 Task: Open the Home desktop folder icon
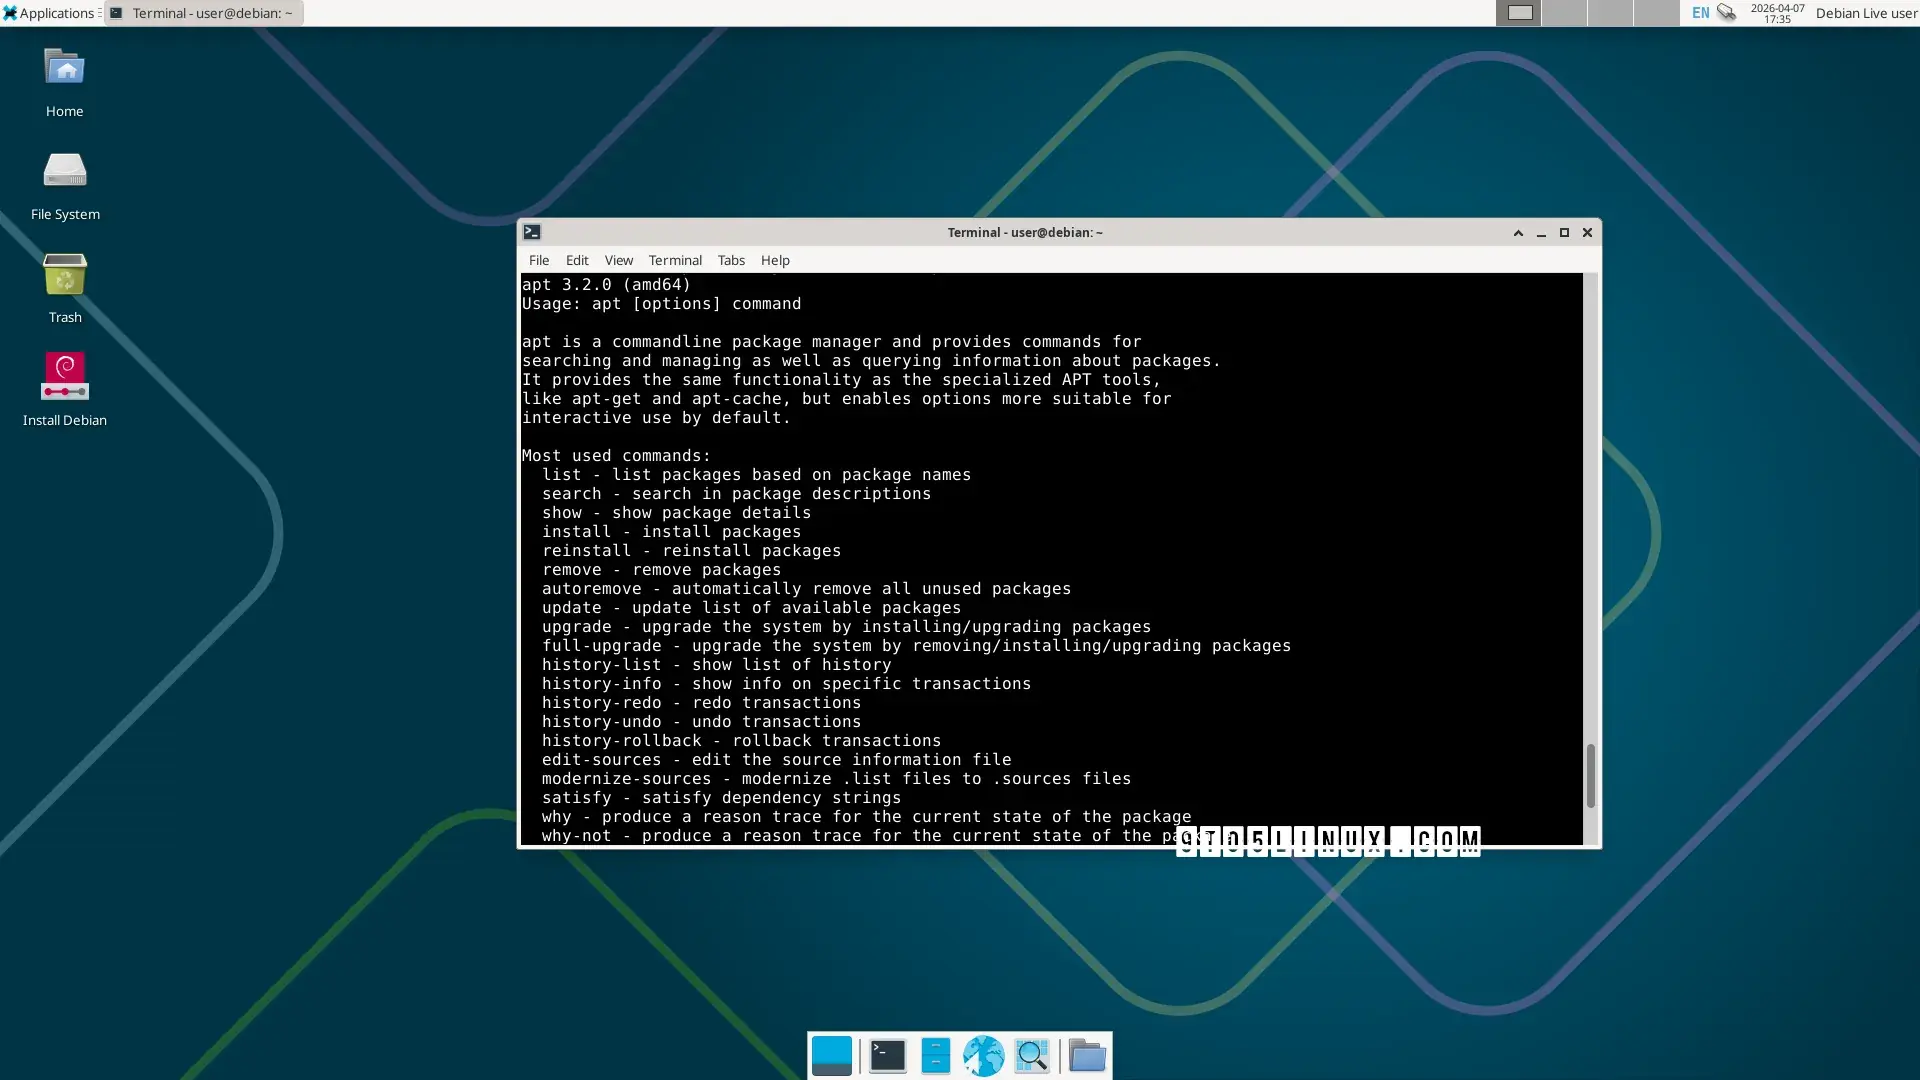click(65, 70)
